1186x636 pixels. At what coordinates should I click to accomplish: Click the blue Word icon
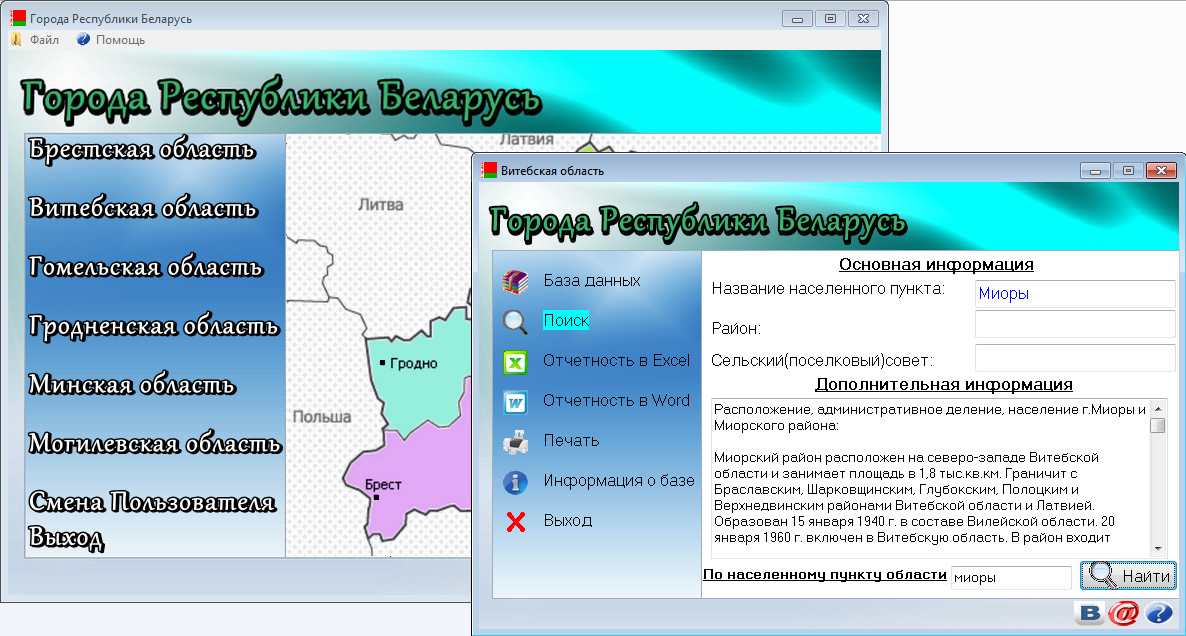pyautogui.click(x=515, y=402)
